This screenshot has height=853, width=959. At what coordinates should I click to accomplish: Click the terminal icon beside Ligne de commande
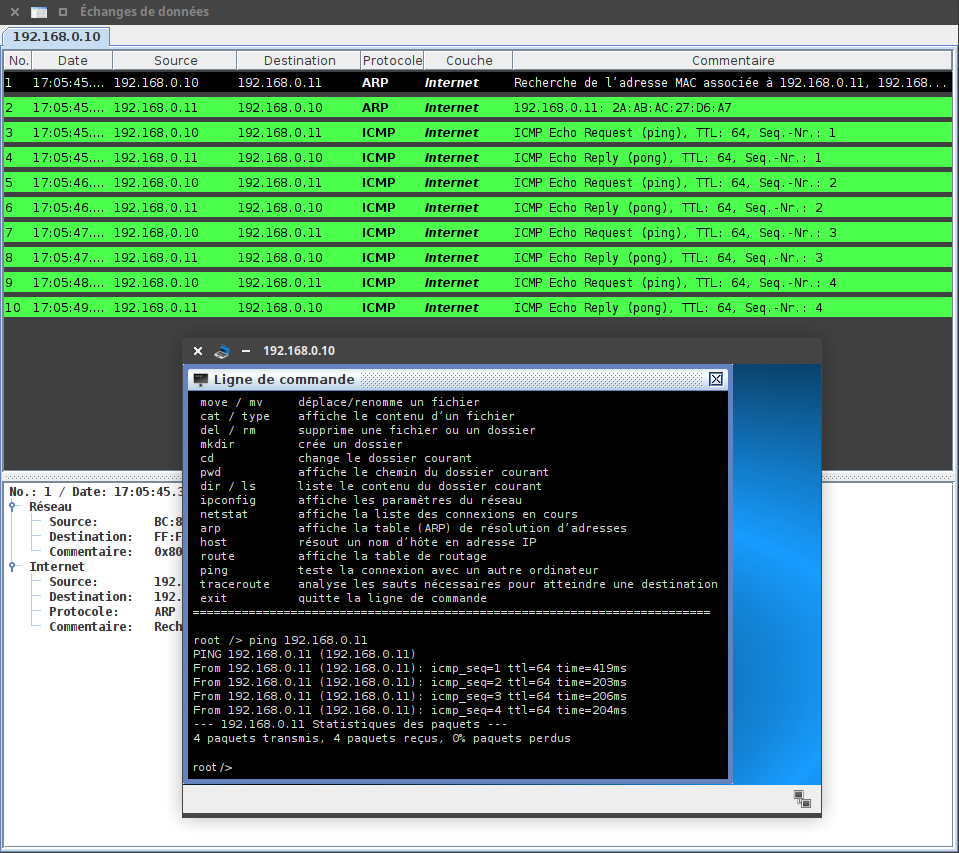[201, 380]
